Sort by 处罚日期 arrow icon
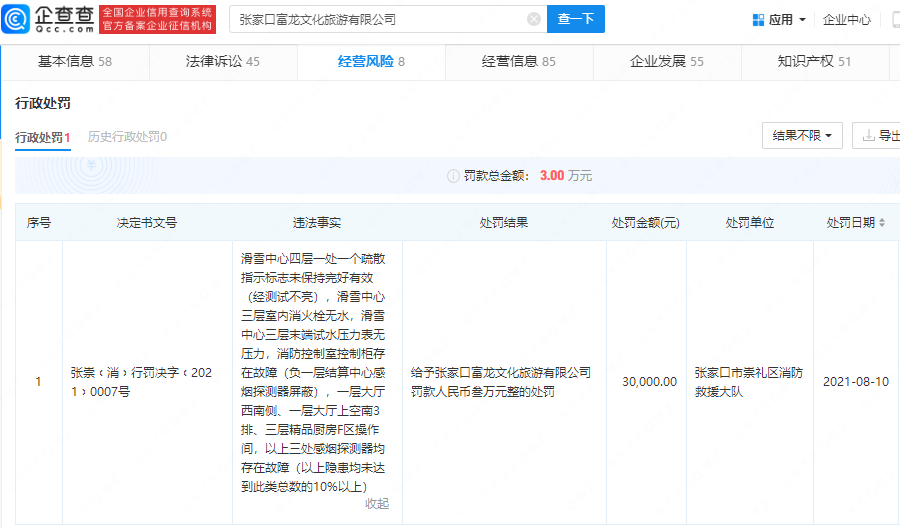The image size is (900, 528). (882, 223)
